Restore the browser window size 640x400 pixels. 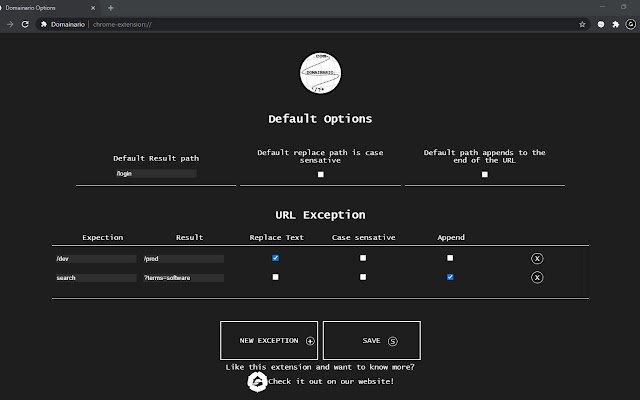(x=623, y=7)
